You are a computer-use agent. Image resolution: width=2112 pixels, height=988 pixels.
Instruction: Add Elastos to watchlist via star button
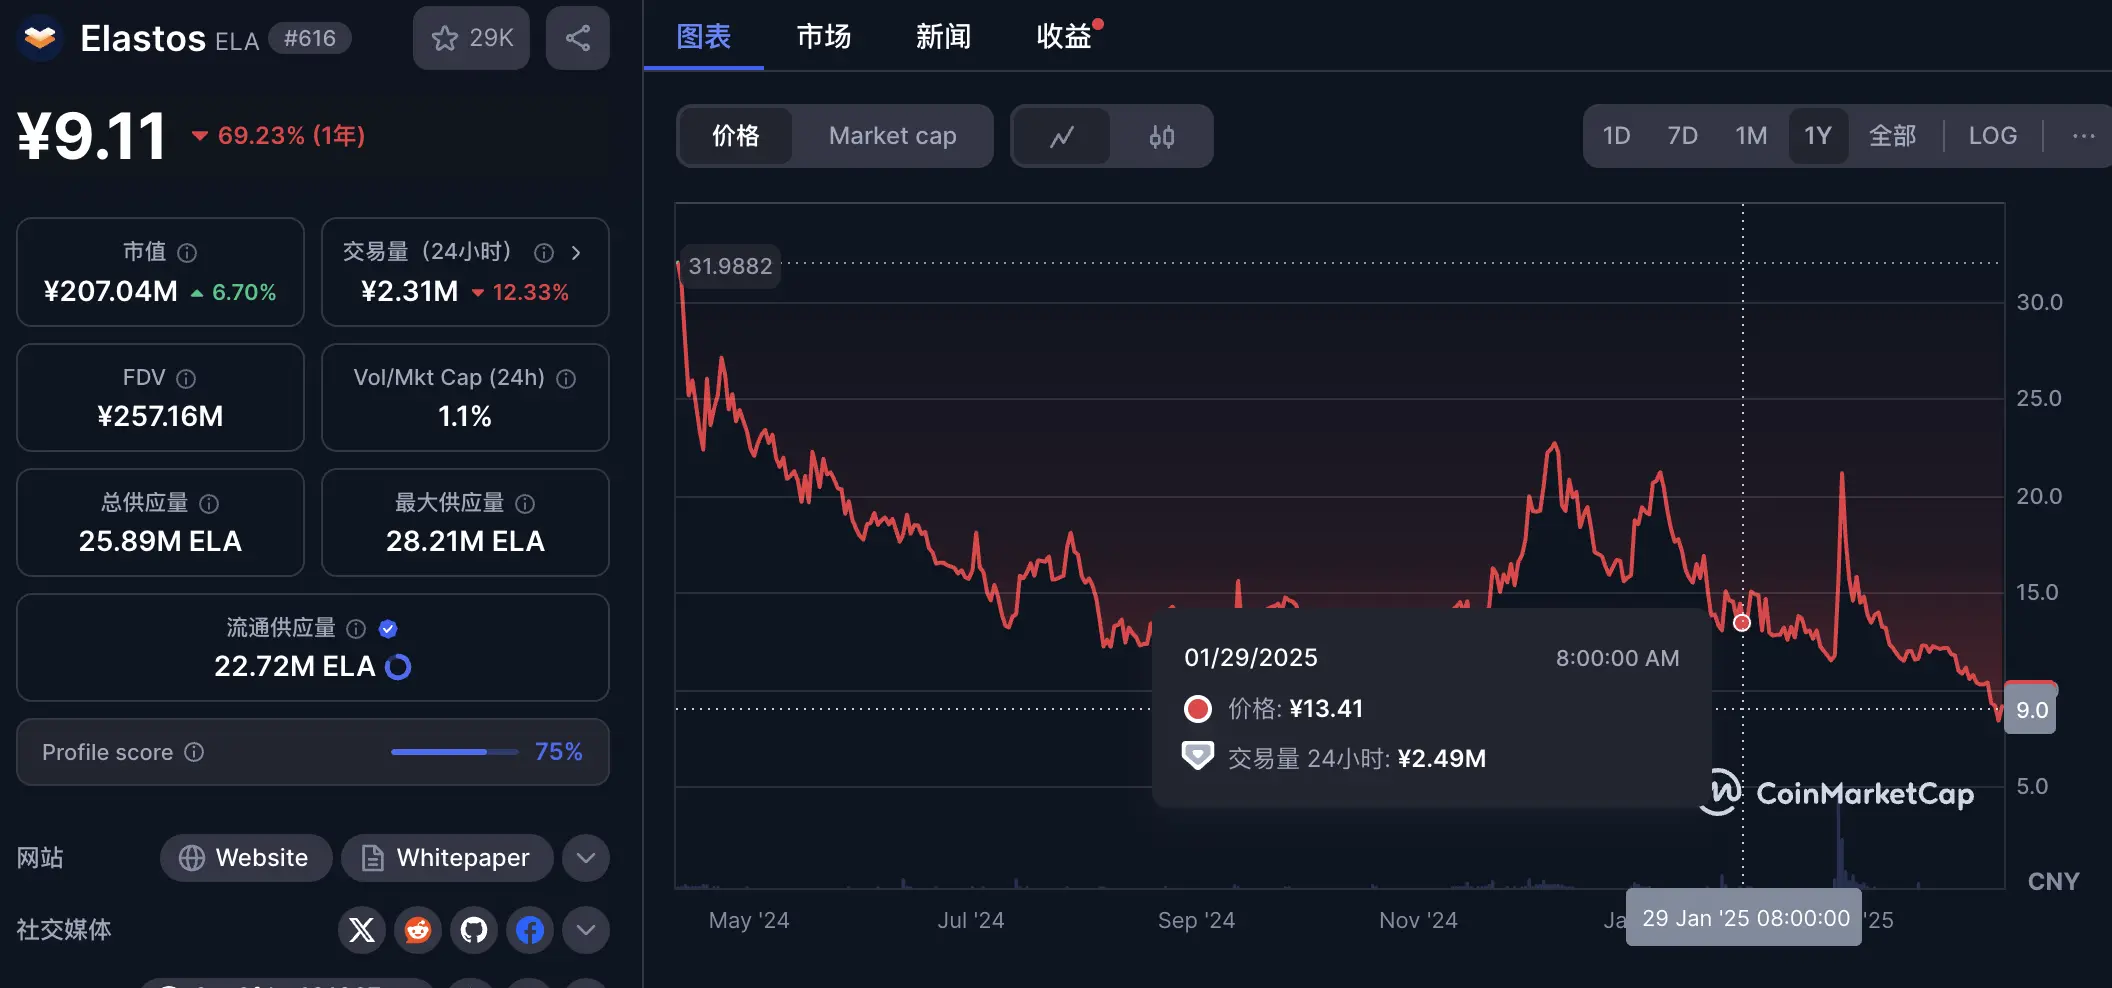(471, 38)
